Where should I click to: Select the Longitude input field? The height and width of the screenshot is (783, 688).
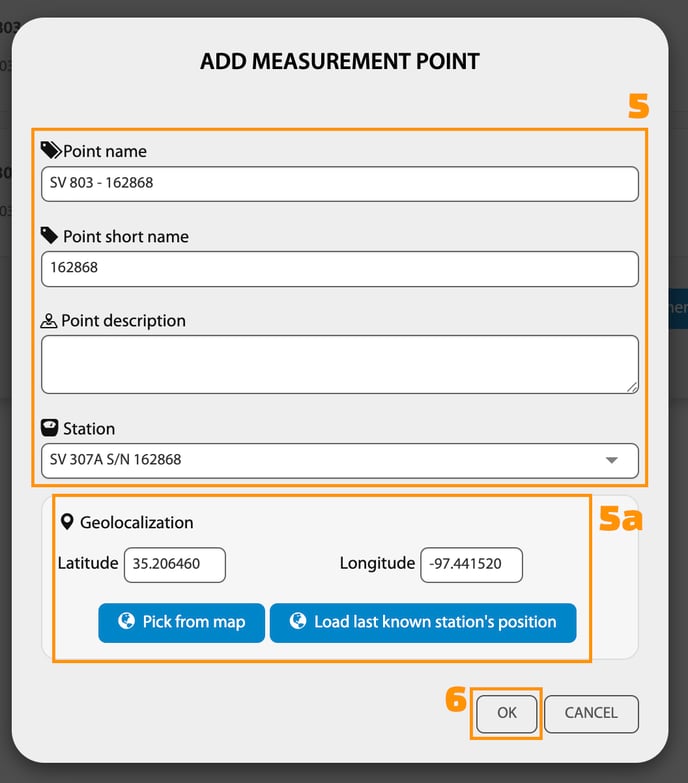[x=471, y=564]
